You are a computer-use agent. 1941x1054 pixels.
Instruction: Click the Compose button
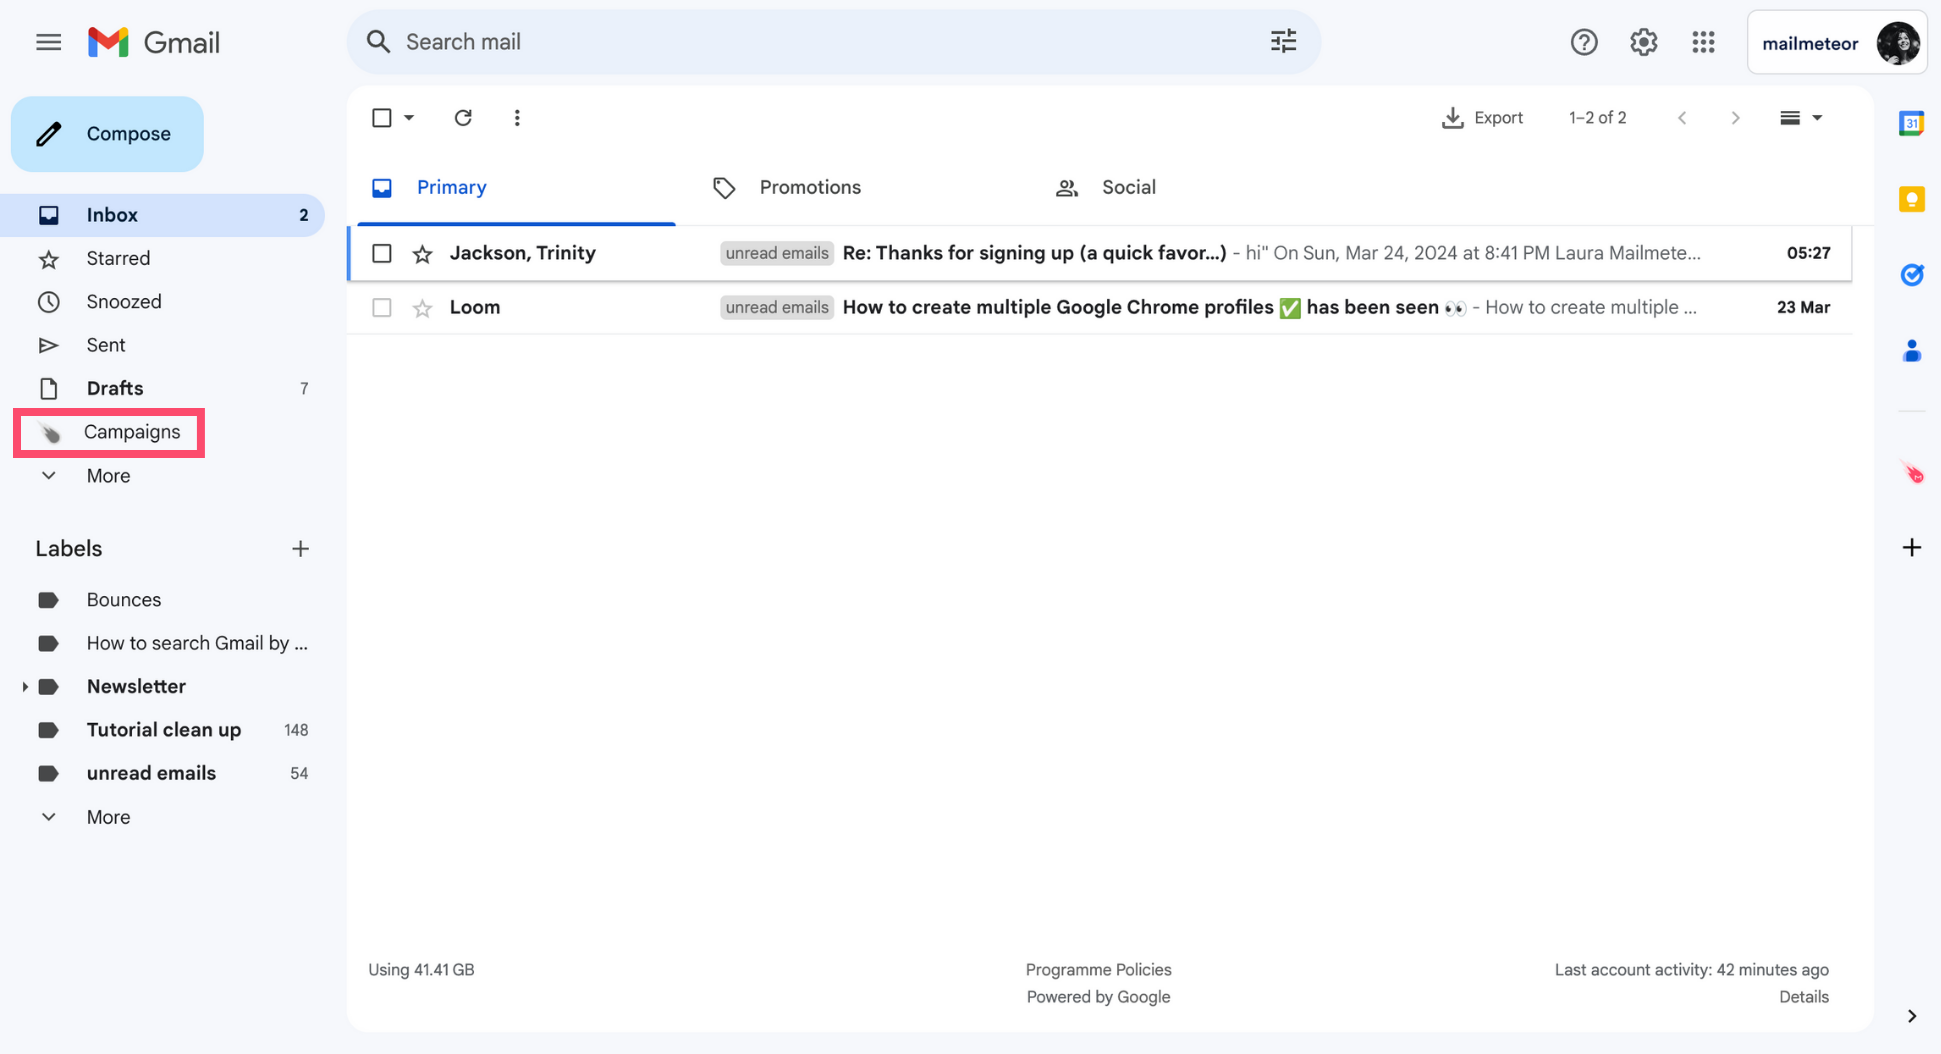pos(107,134)
